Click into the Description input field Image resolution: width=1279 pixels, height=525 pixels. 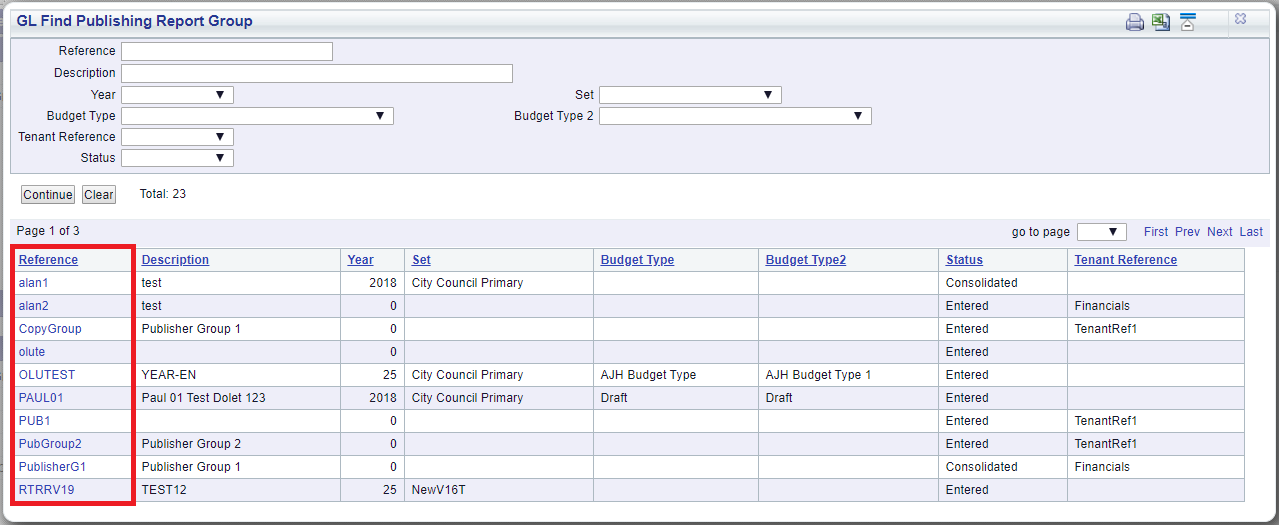(x=317, y=73)
